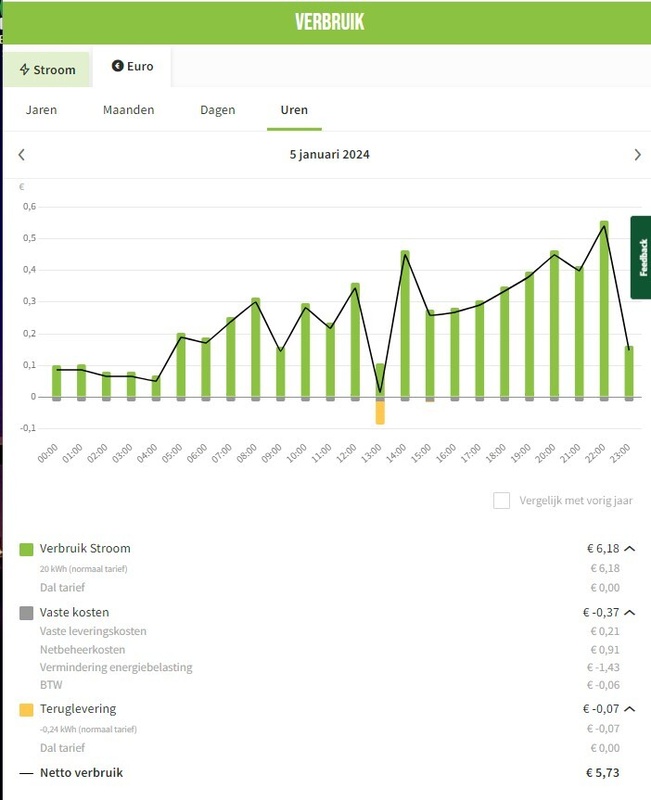Click the 5 januari 2024 date label
This screenshot has height=800, width=651.
click(329, 155)
